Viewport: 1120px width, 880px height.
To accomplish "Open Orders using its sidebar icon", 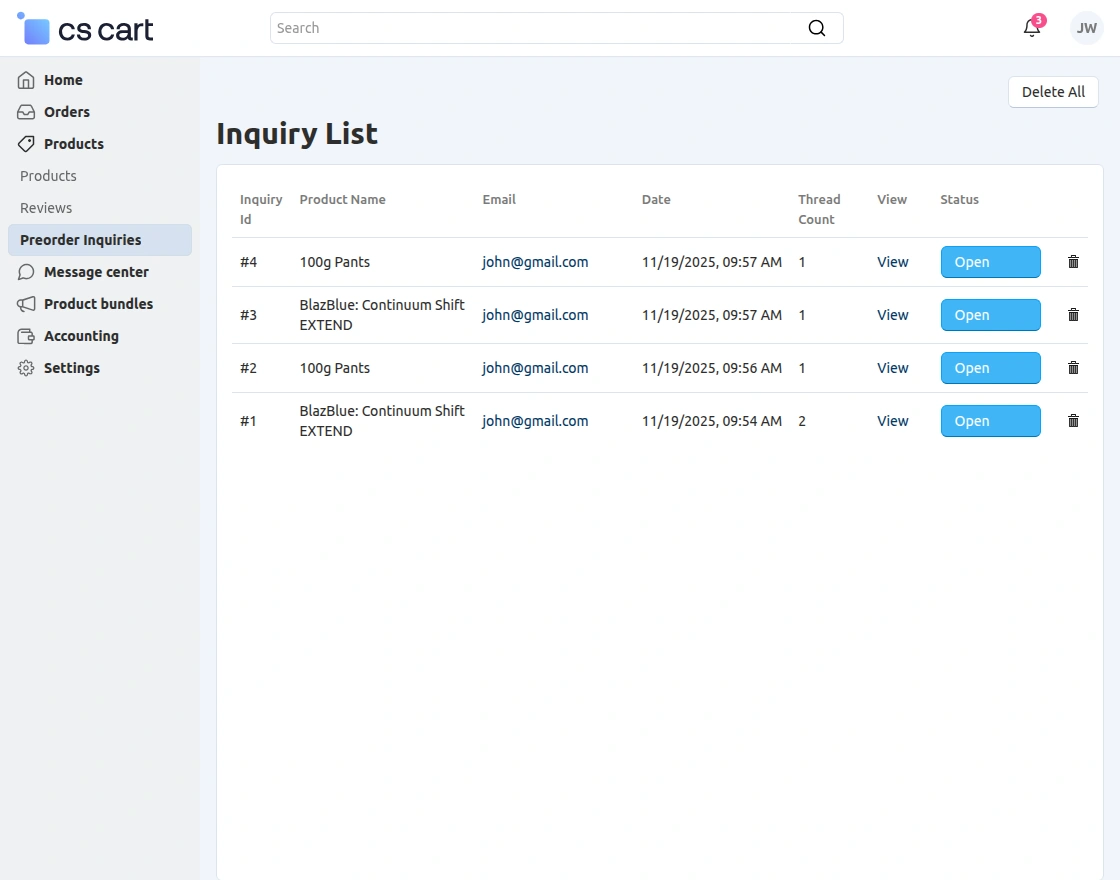I will pyautogui.click(x=27, y=112).
